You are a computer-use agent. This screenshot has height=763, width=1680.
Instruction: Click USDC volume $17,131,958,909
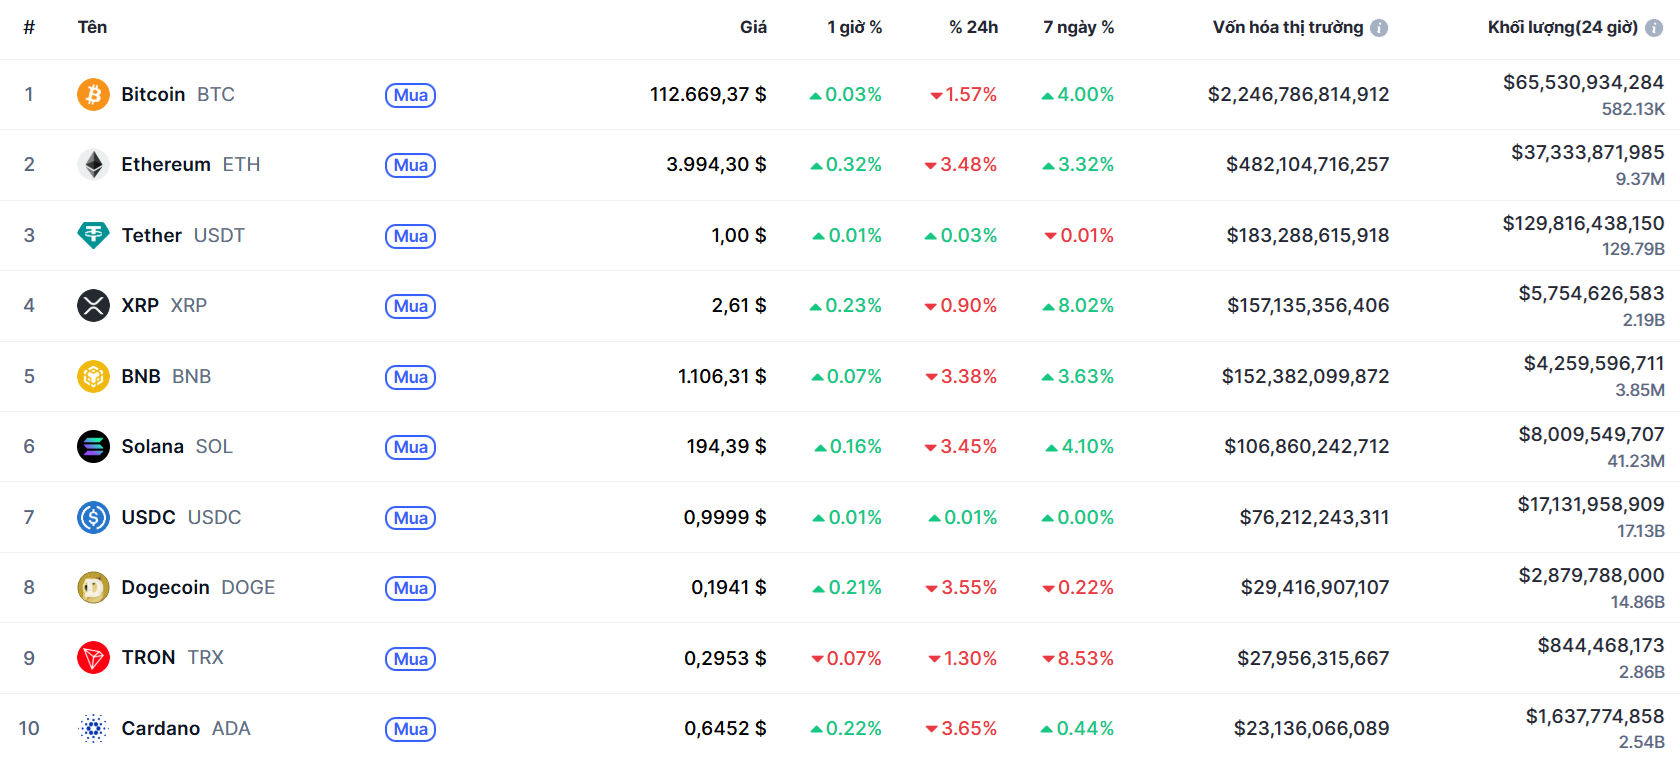pos(1591,504)
